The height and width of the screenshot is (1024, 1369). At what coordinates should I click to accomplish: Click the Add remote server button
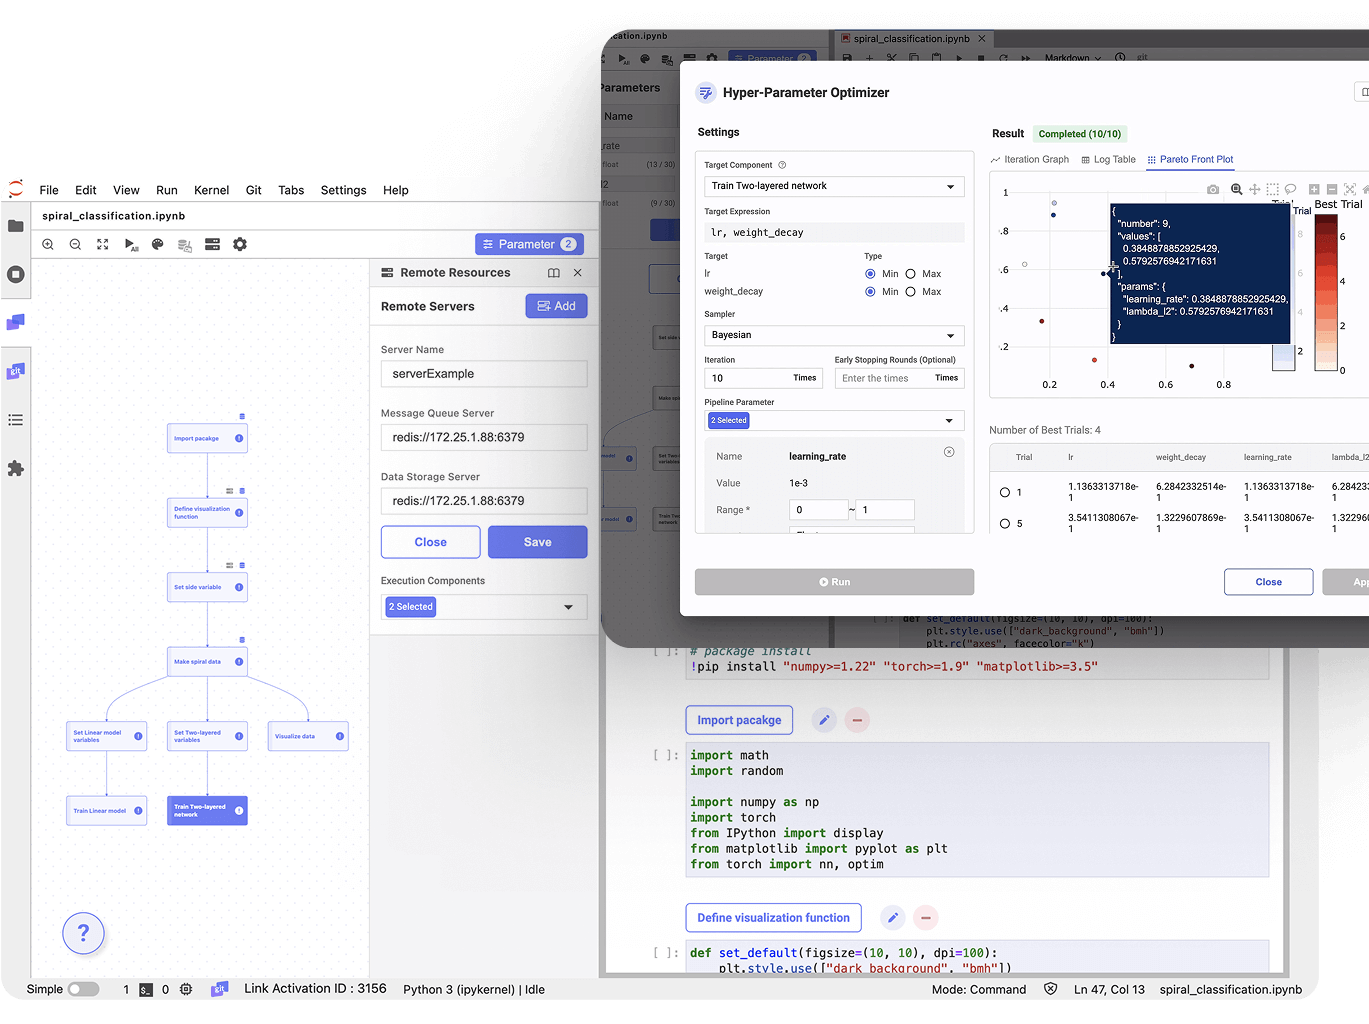pyautogui.click(x=556, y=306)
